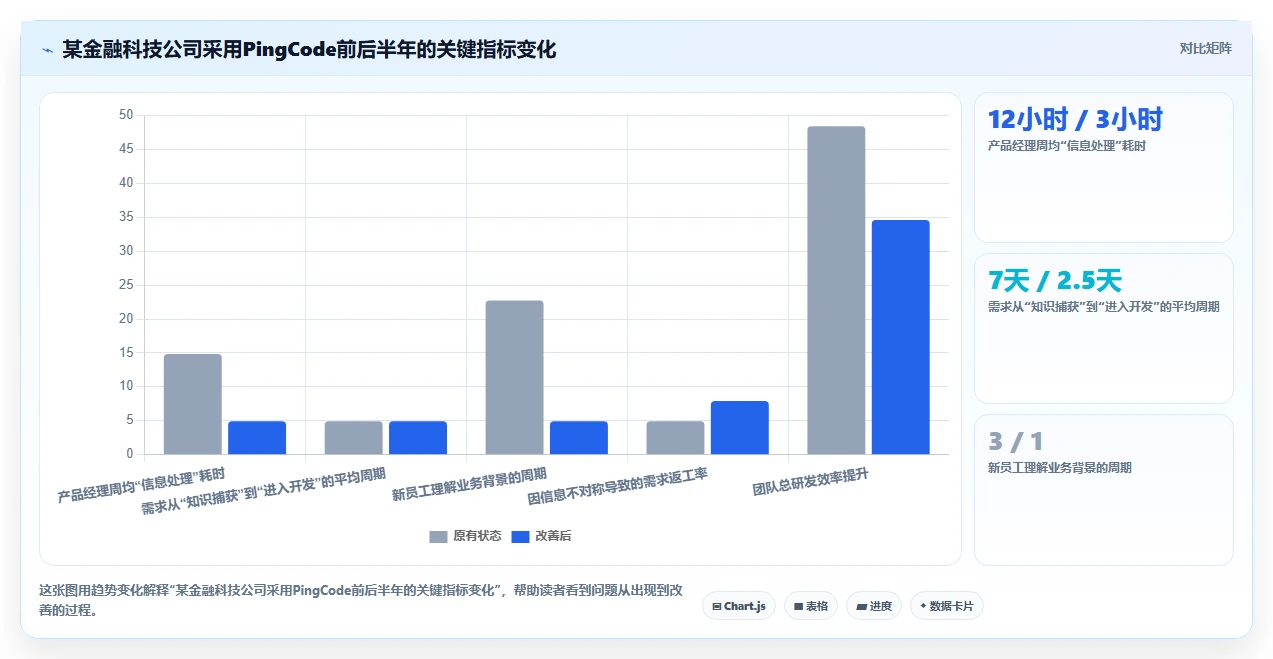This screenshot has width=1273, height=659.
Task: Click the x-axis label 团队总研发效率提升
Action: pyautogui.click(x=811, y=482)
